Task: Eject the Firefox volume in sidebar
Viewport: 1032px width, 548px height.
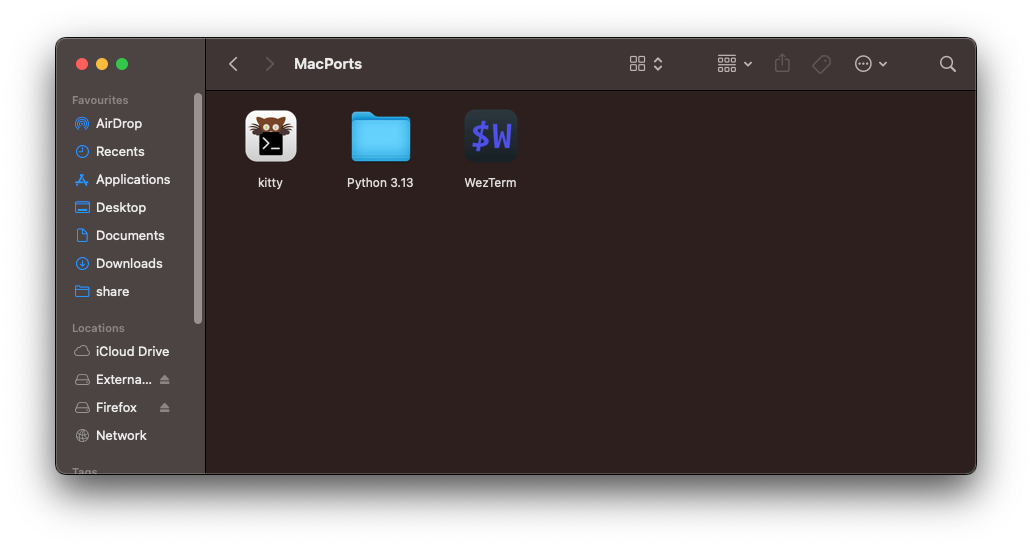Action: 165,408
